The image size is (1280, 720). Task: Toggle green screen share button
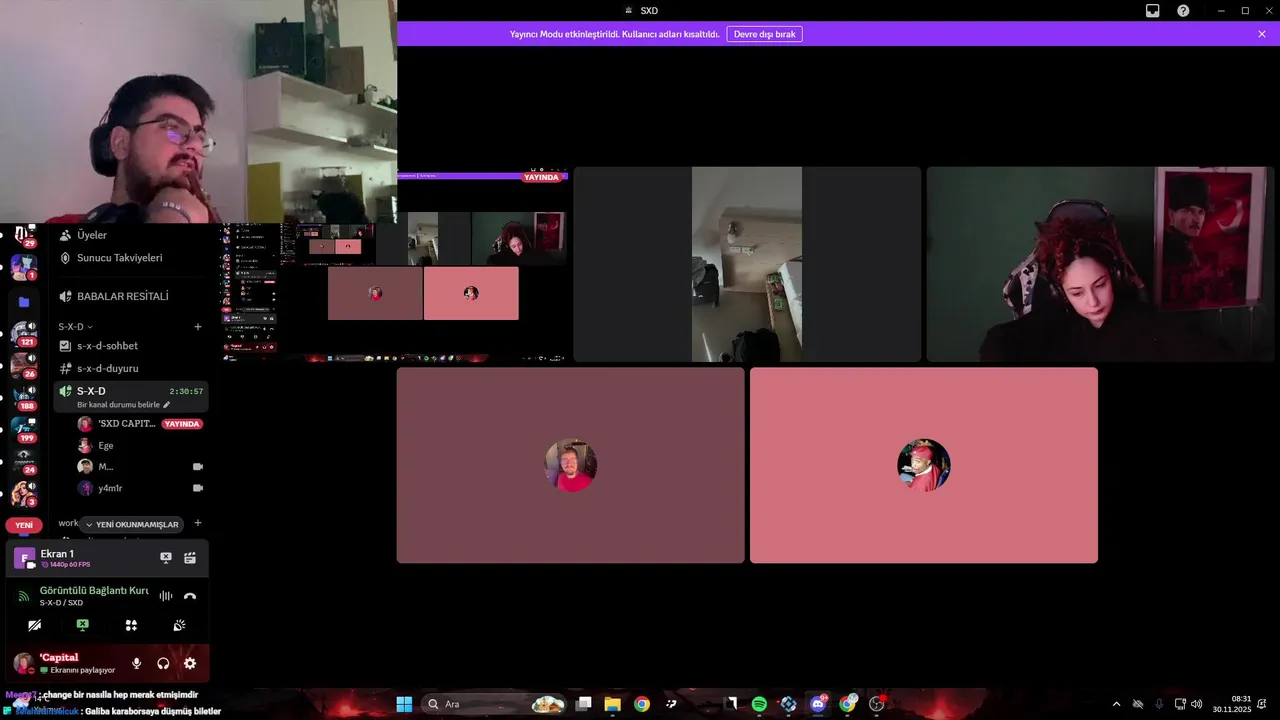pyautogui.click(x=83, y=625)
